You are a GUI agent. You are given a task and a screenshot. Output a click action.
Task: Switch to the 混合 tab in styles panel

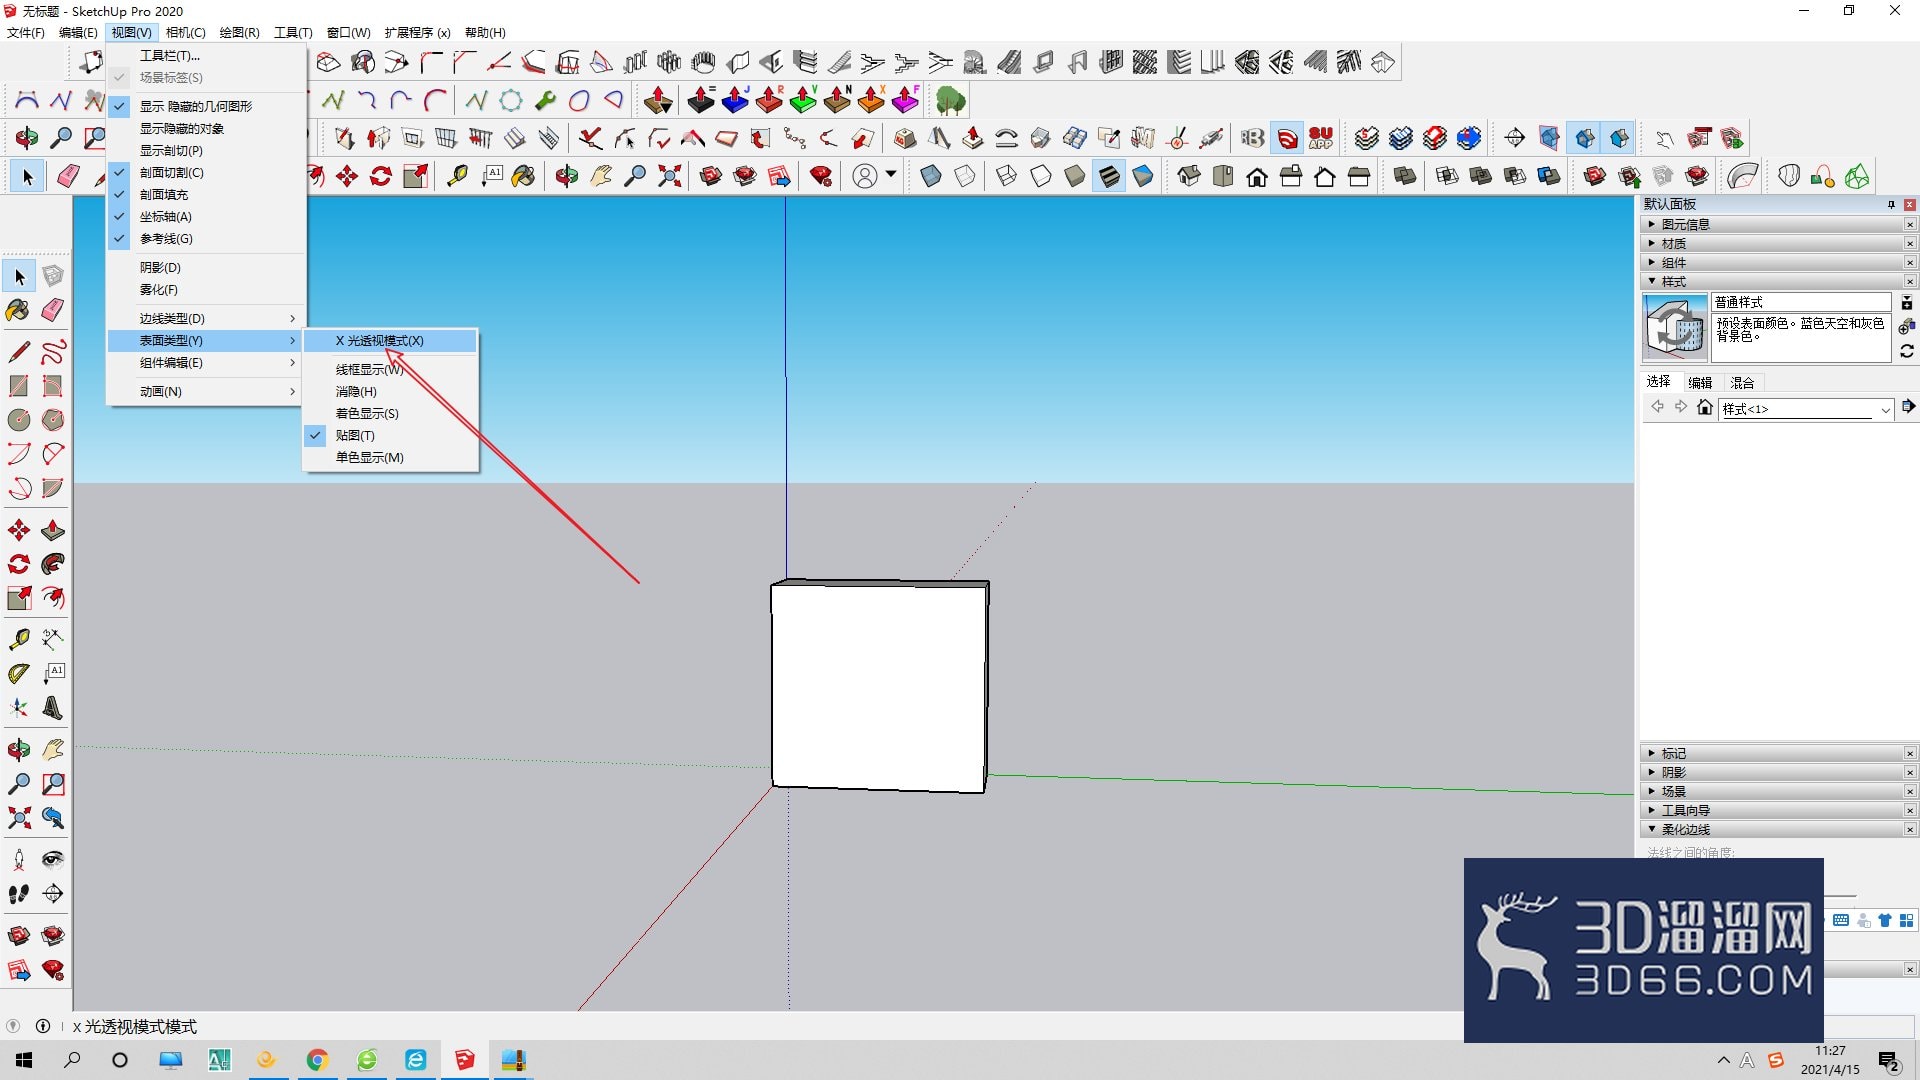[1742, 382]
